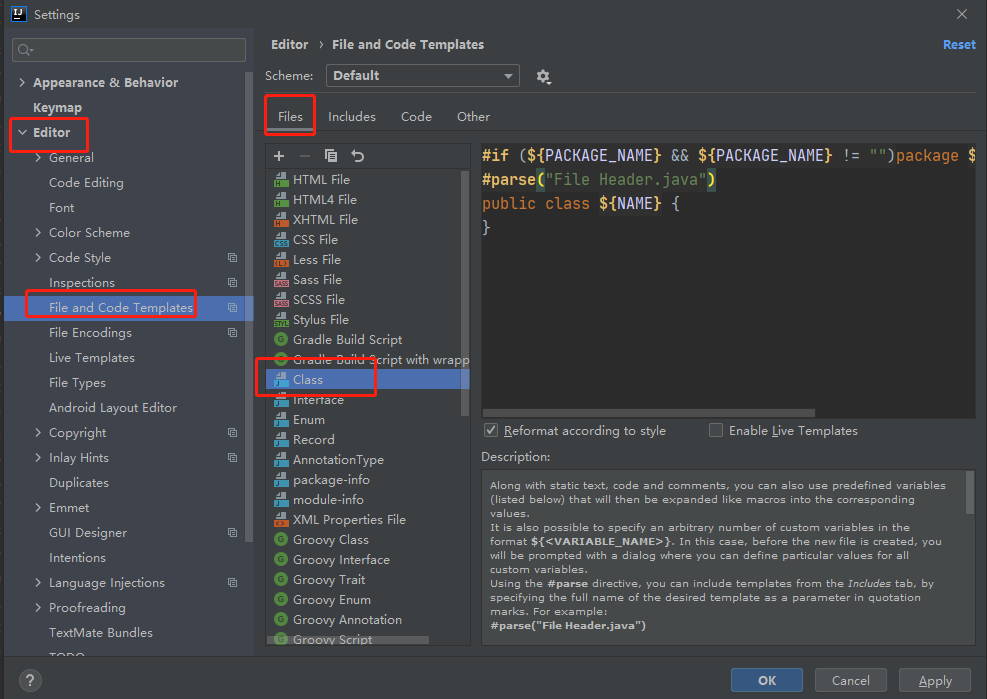The height and width of the screenshot is (699, 987).
Task: Click the Copy Template icon
Action: click(331, 156)
